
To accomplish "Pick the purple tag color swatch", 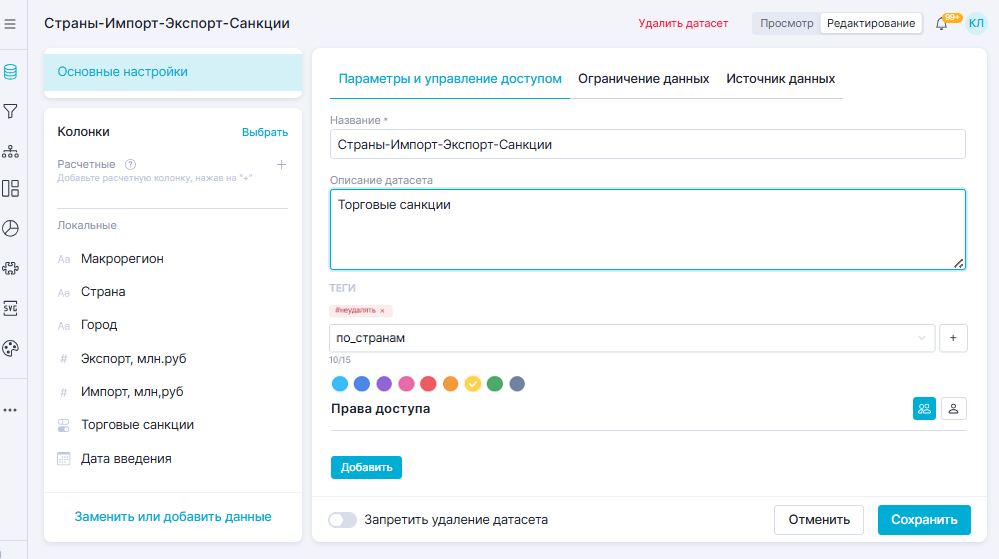I will tap(383, 384).
